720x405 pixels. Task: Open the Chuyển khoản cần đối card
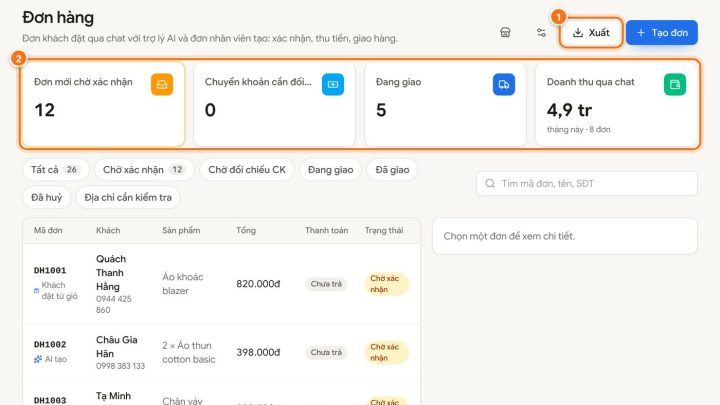pos(274,104)
